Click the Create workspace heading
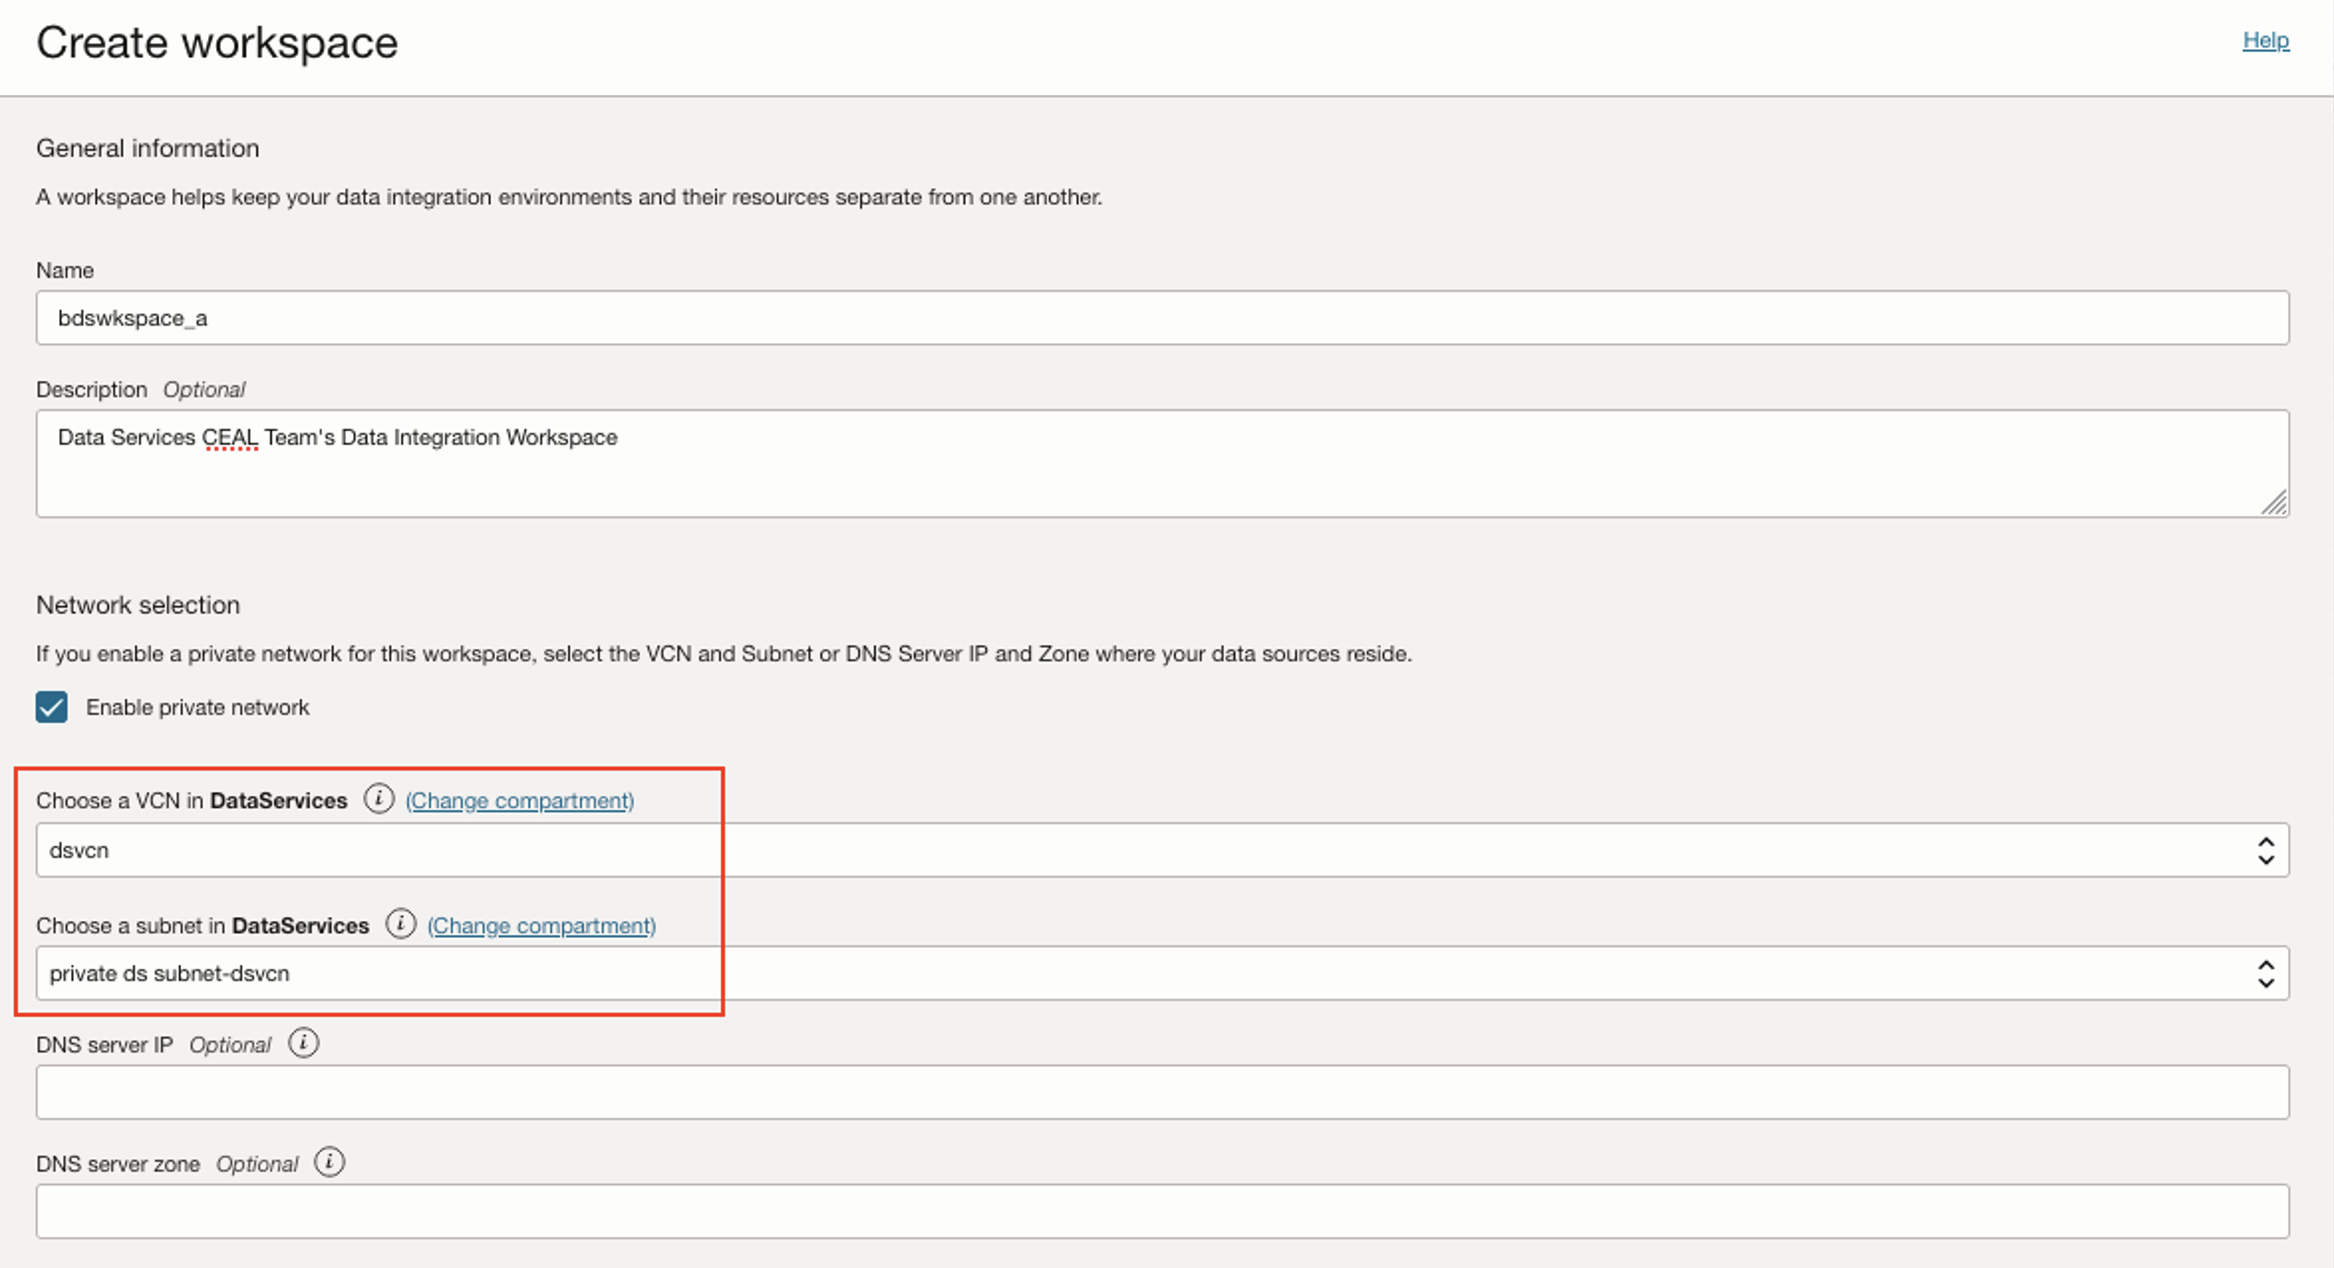Viewport: 2334px width, 1268px height. point(217,43)
